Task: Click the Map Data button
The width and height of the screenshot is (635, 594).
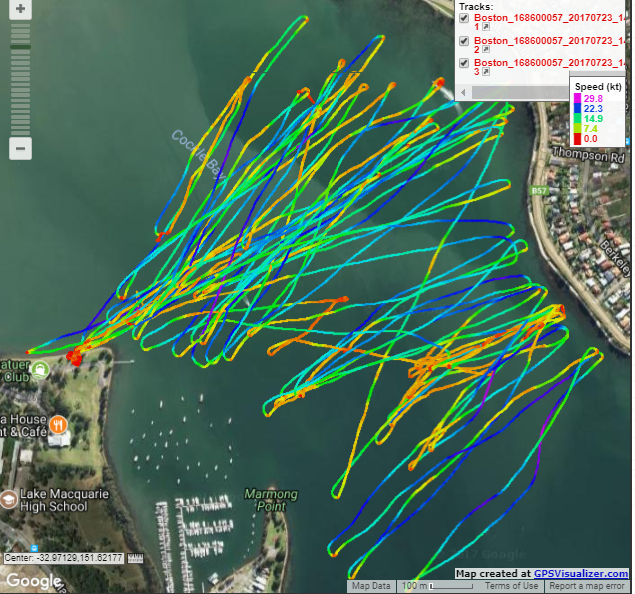Action: 369,586
